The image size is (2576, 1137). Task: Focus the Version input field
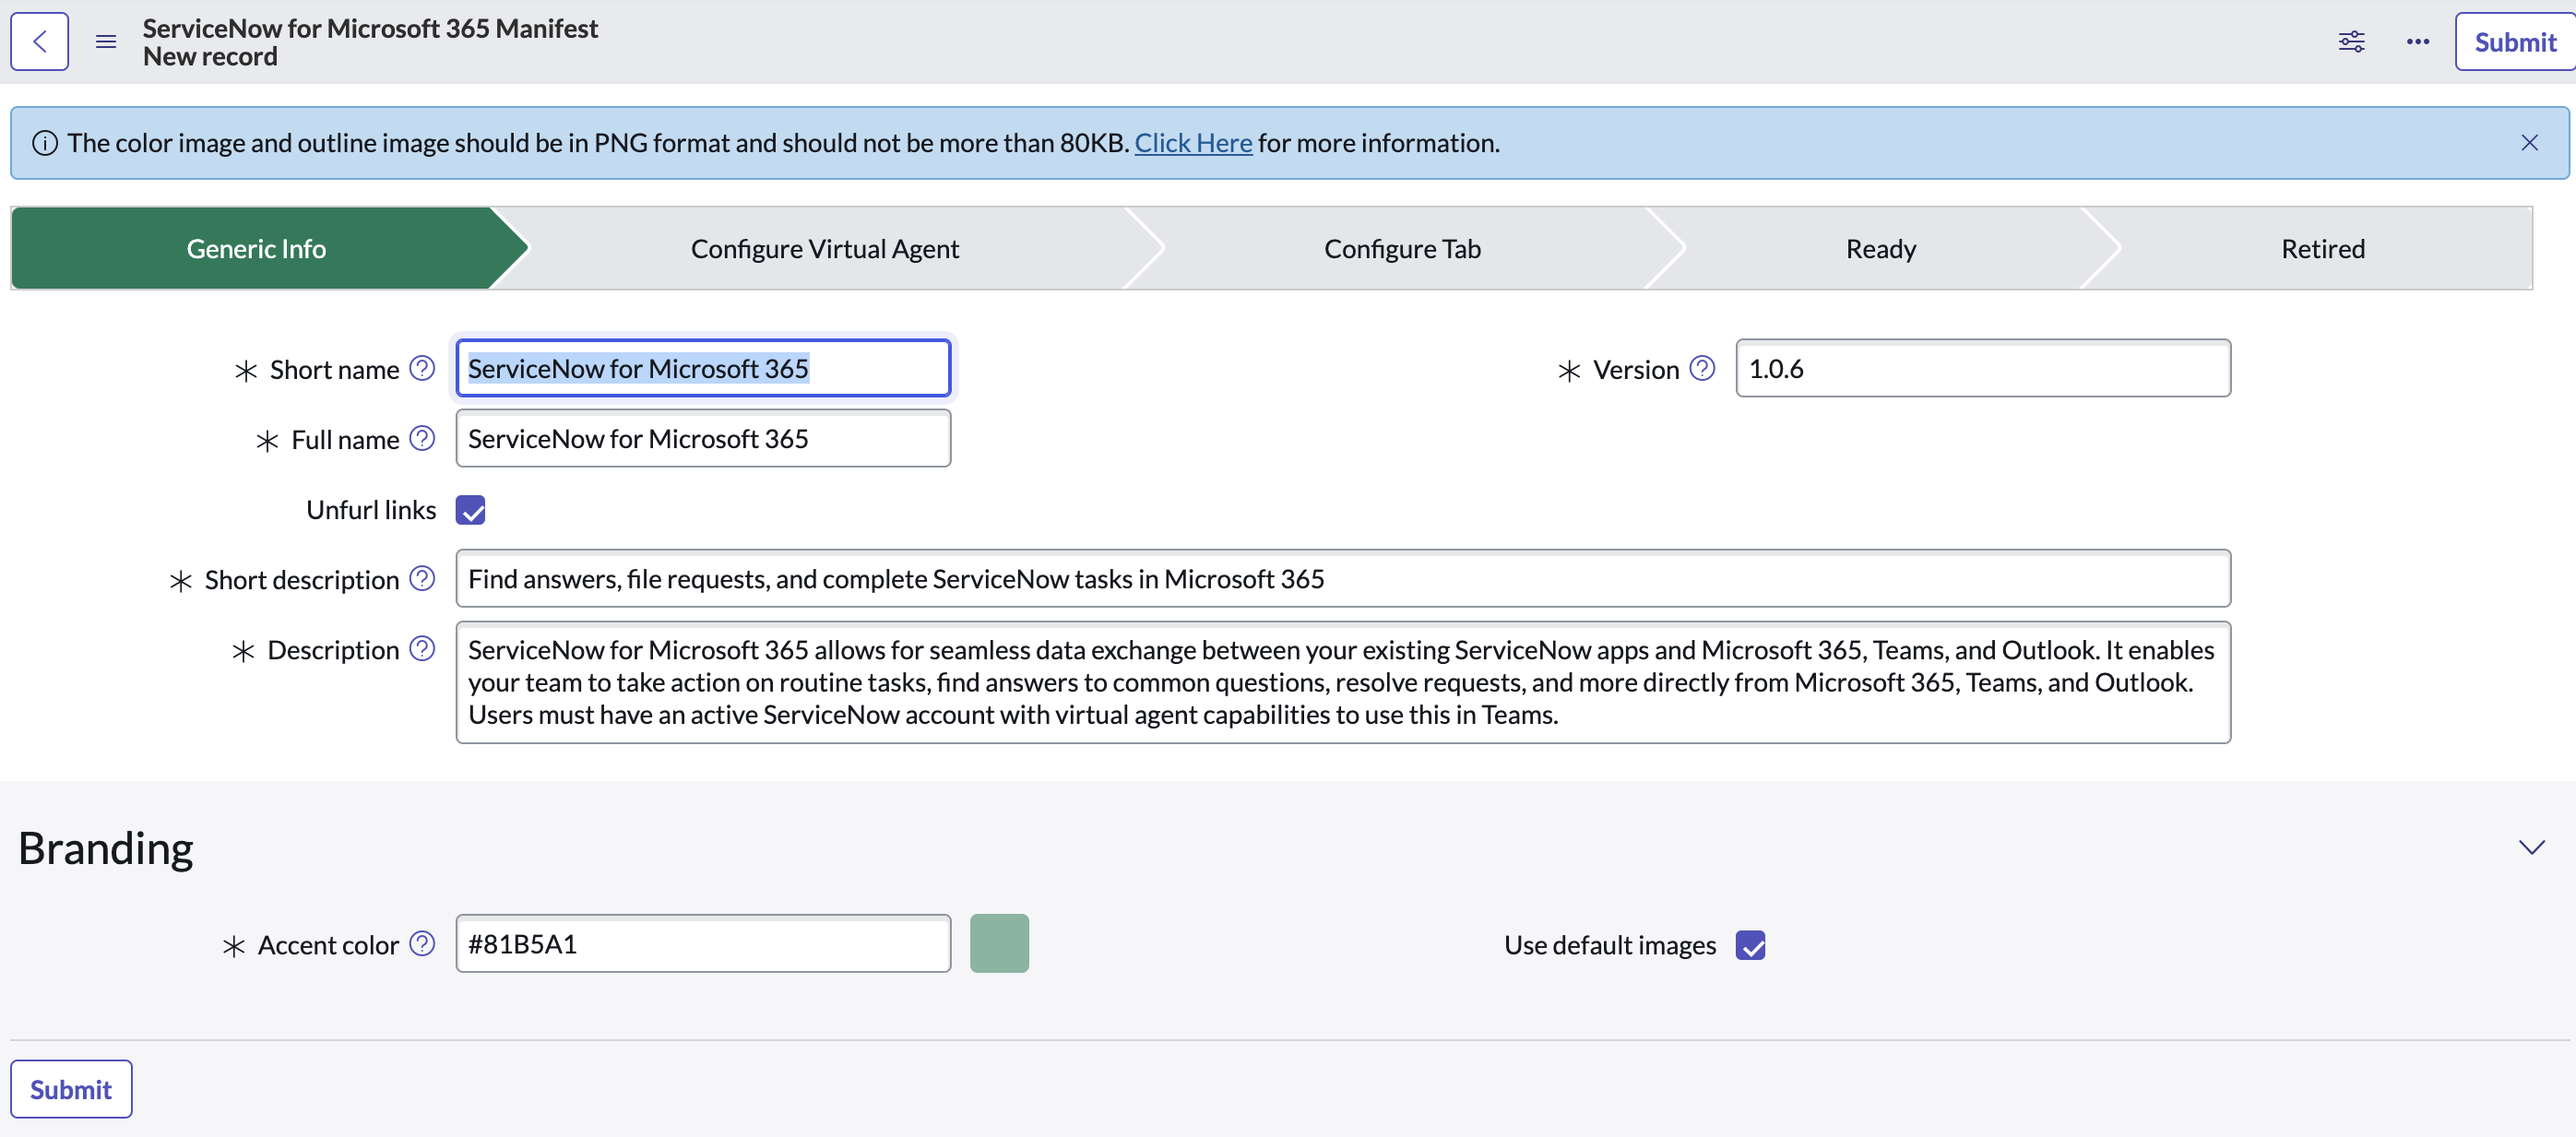[1983, 368]
